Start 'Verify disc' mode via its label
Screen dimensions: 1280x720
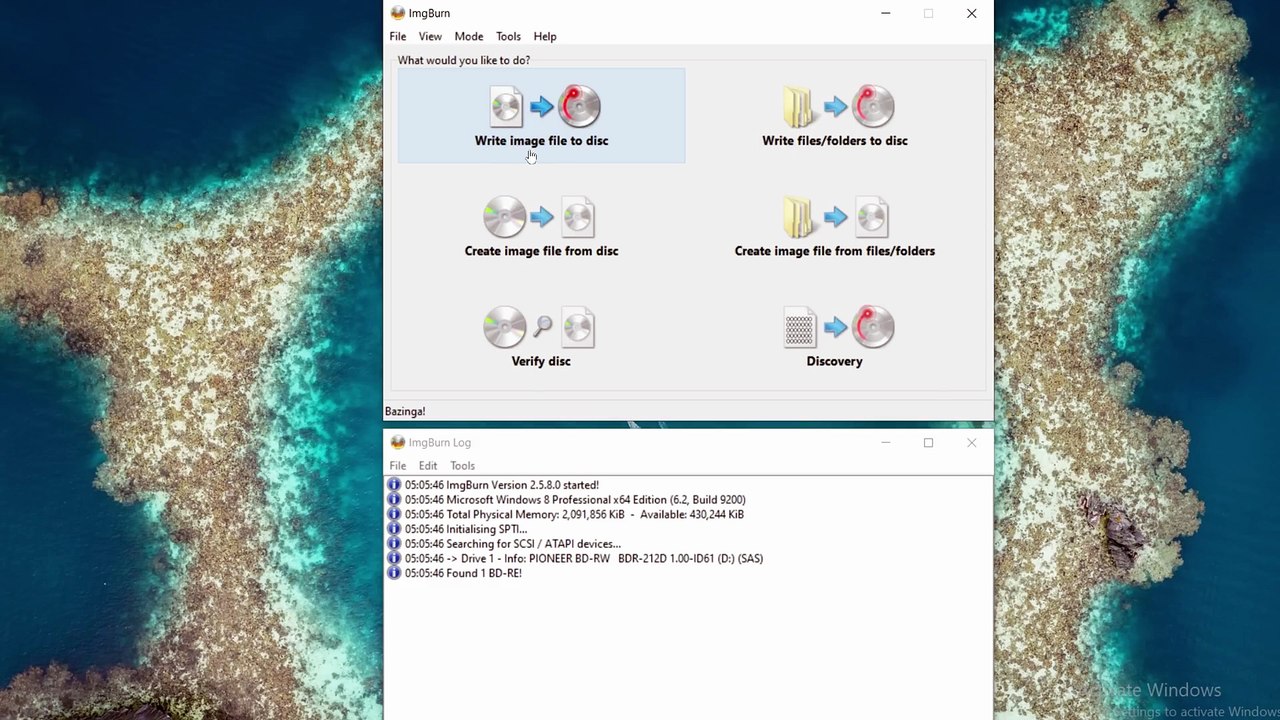coord(541,361)
